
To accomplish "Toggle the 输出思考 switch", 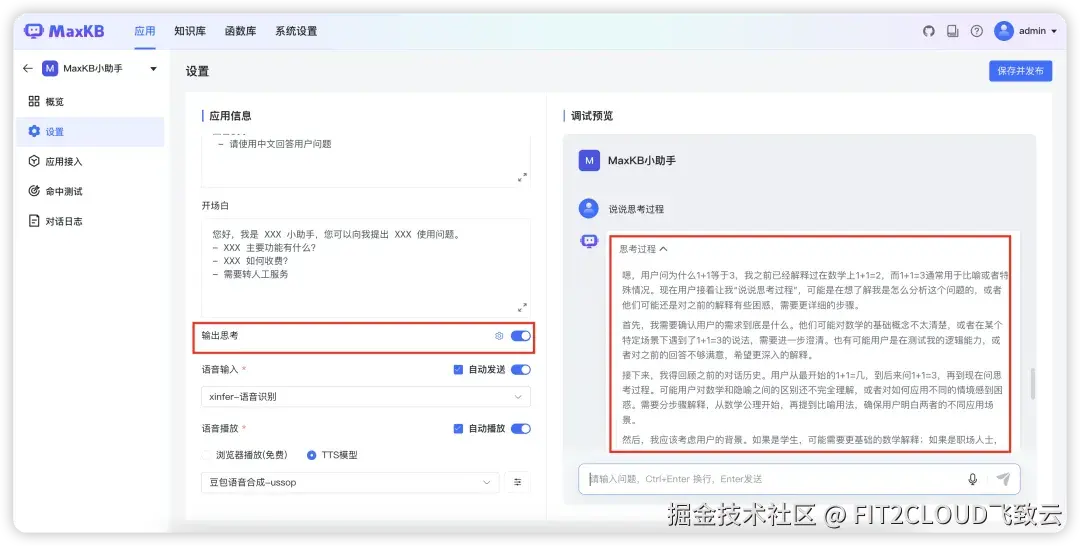I will [x=521, y=336].
